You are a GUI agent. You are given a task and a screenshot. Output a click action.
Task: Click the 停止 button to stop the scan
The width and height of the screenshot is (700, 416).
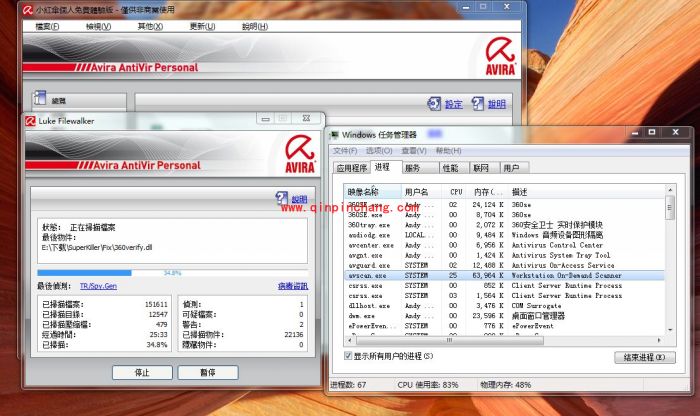(x=142, y=372)
